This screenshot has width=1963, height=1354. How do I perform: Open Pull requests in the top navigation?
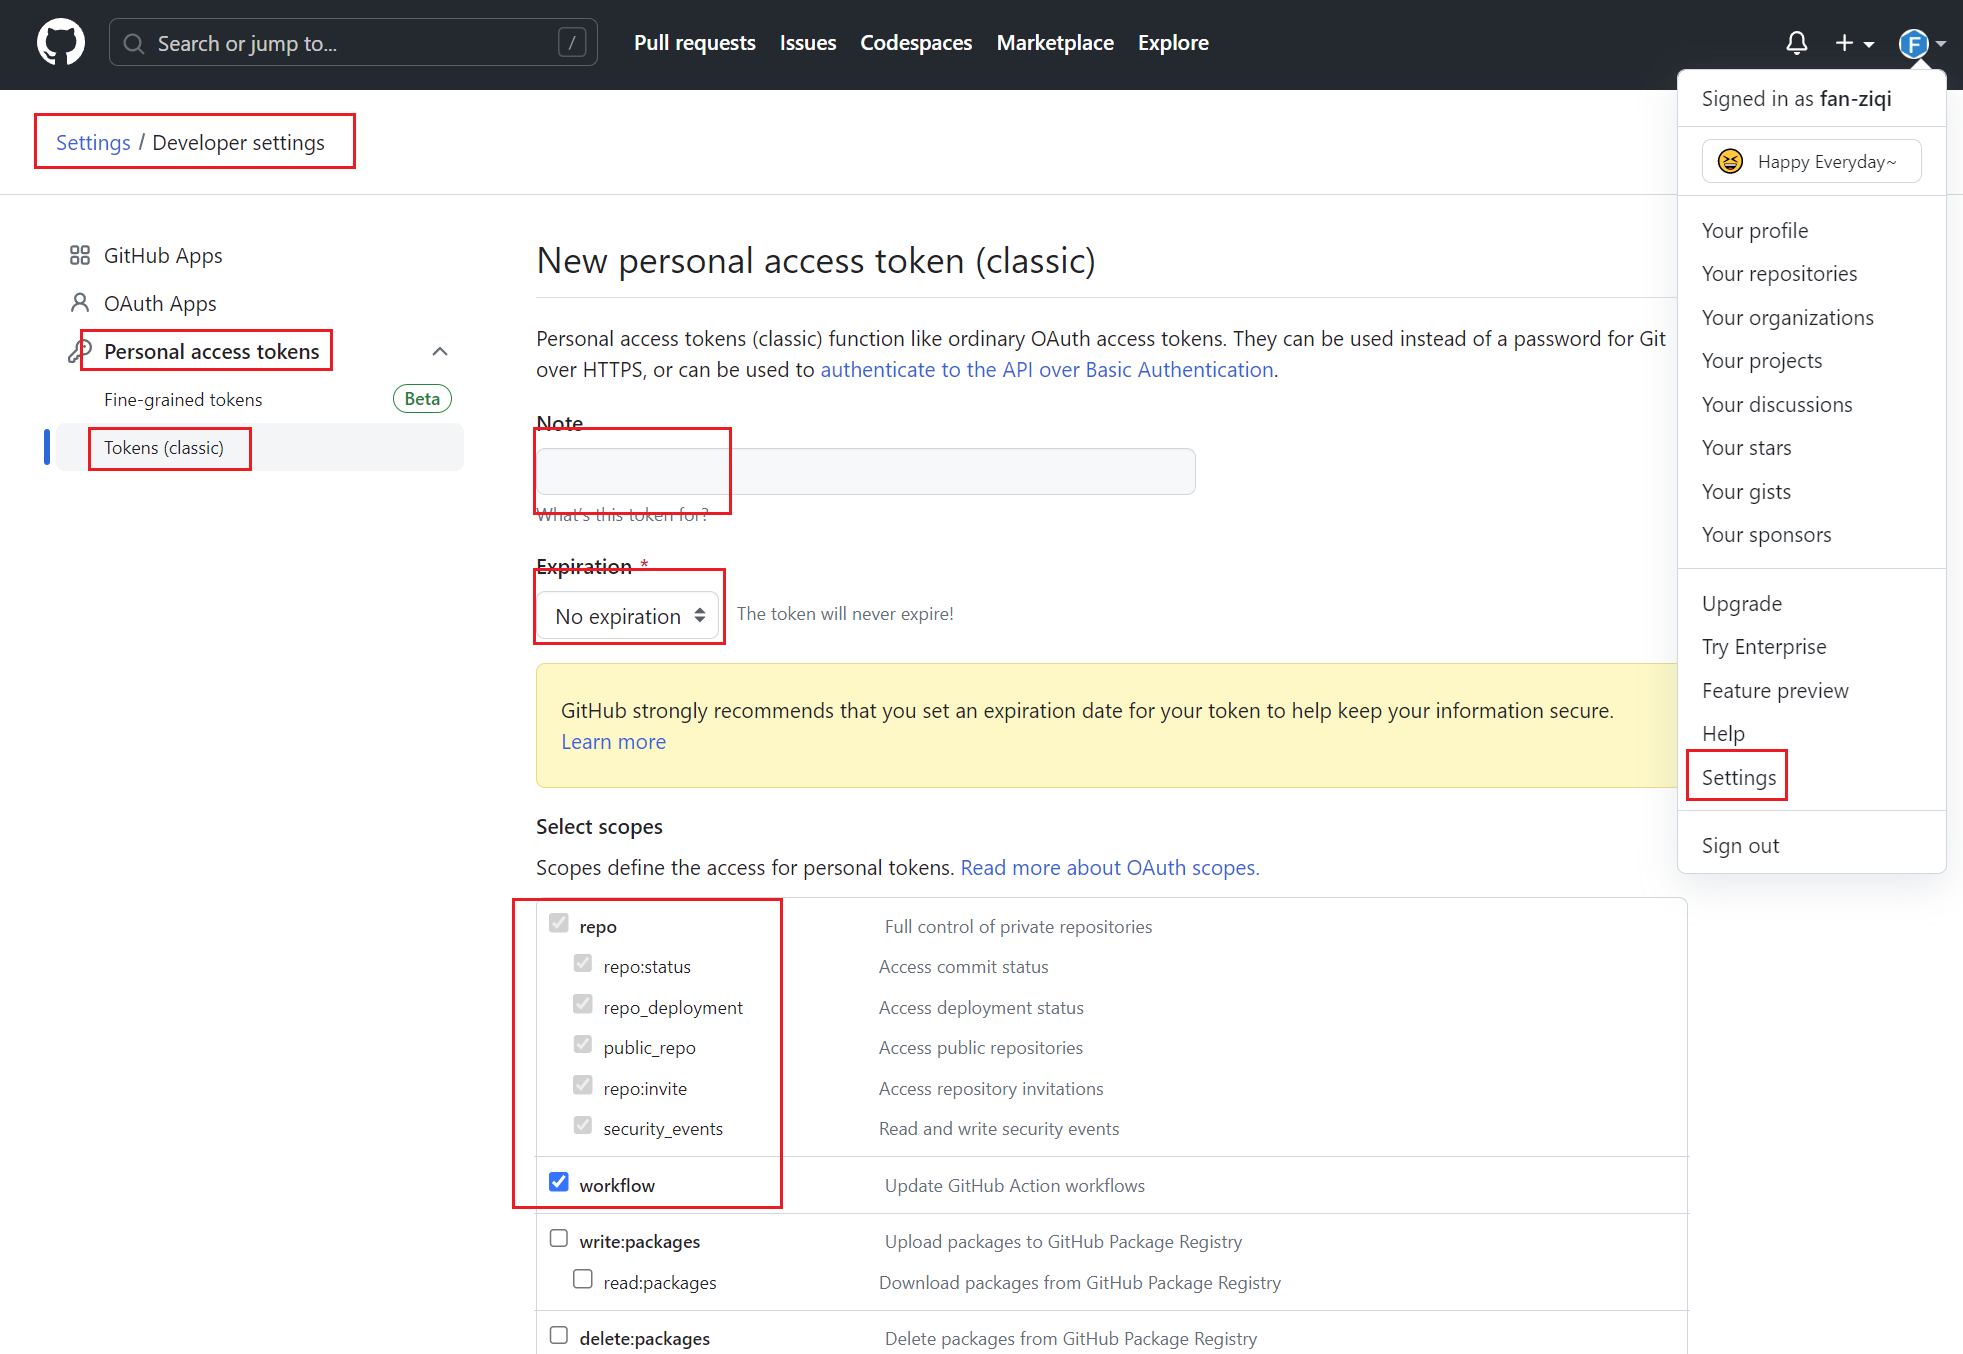(x=695, y=43)
